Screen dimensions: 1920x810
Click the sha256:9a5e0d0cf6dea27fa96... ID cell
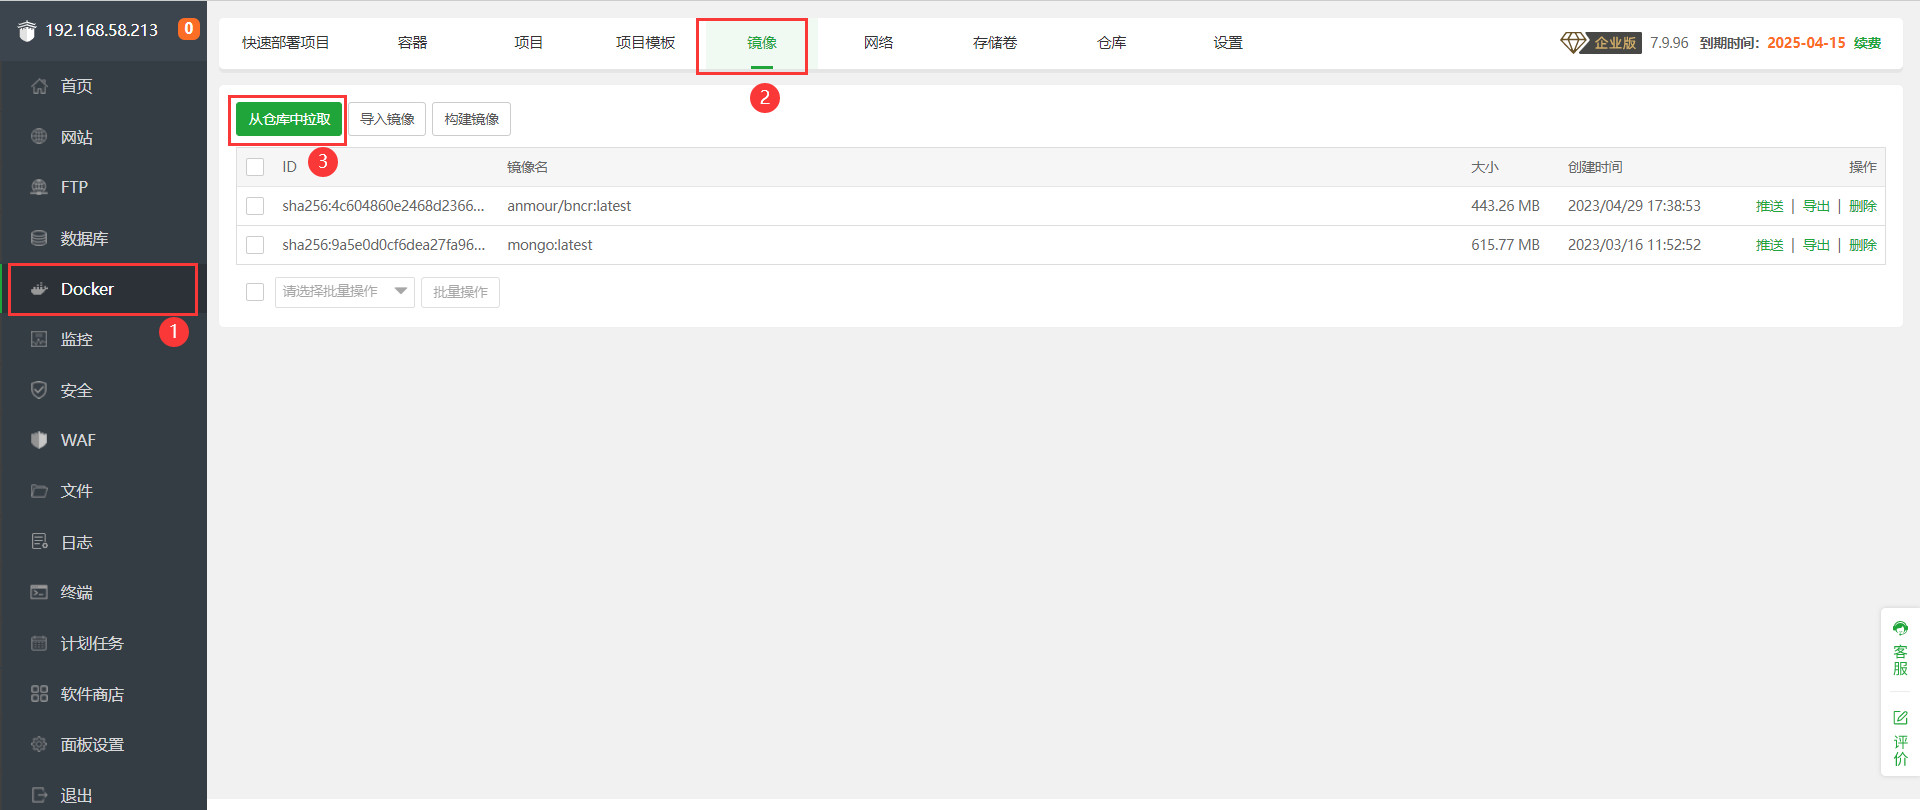pos(383,245)
